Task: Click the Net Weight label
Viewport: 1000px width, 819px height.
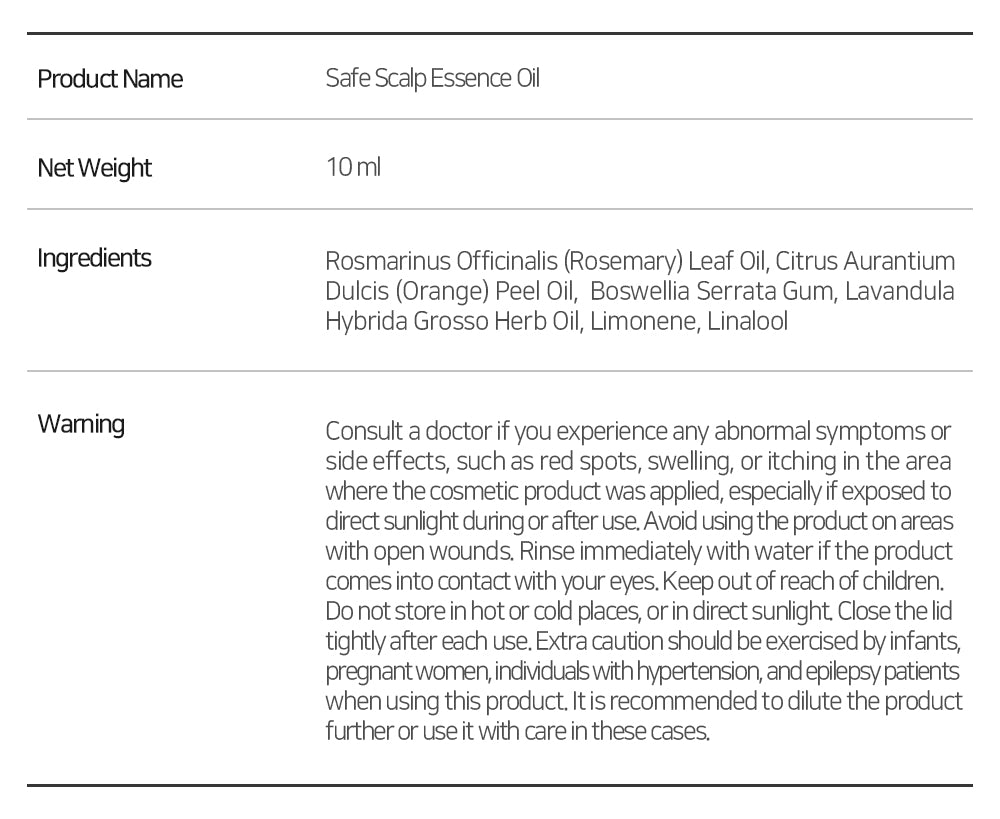Action: point(94,168)
